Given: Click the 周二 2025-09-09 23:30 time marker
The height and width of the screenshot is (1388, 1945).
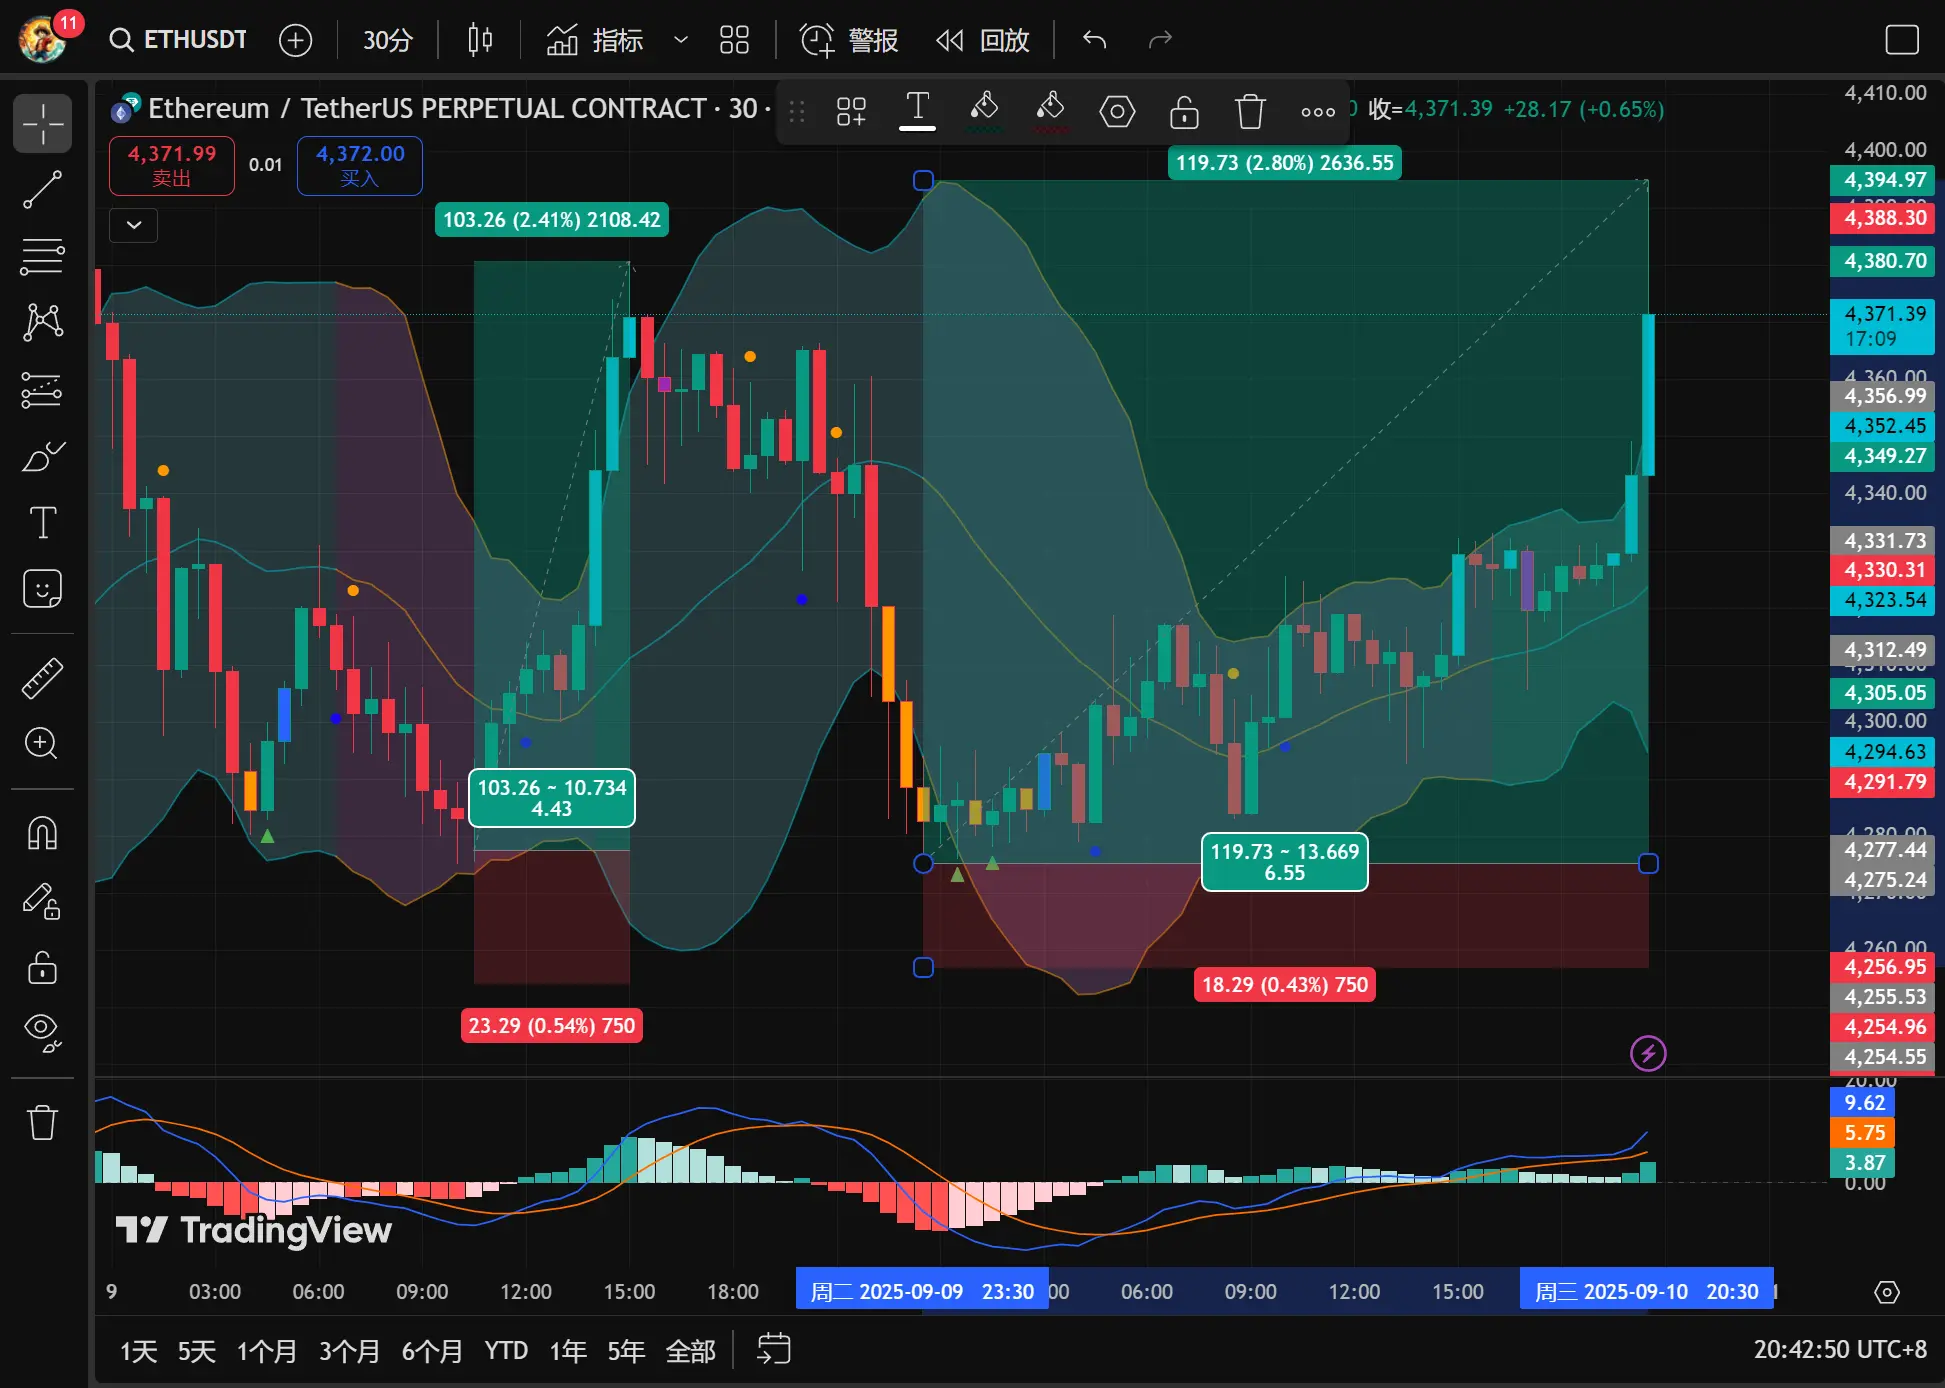Looking at the screenshot, I should (x=921, y=1291).
